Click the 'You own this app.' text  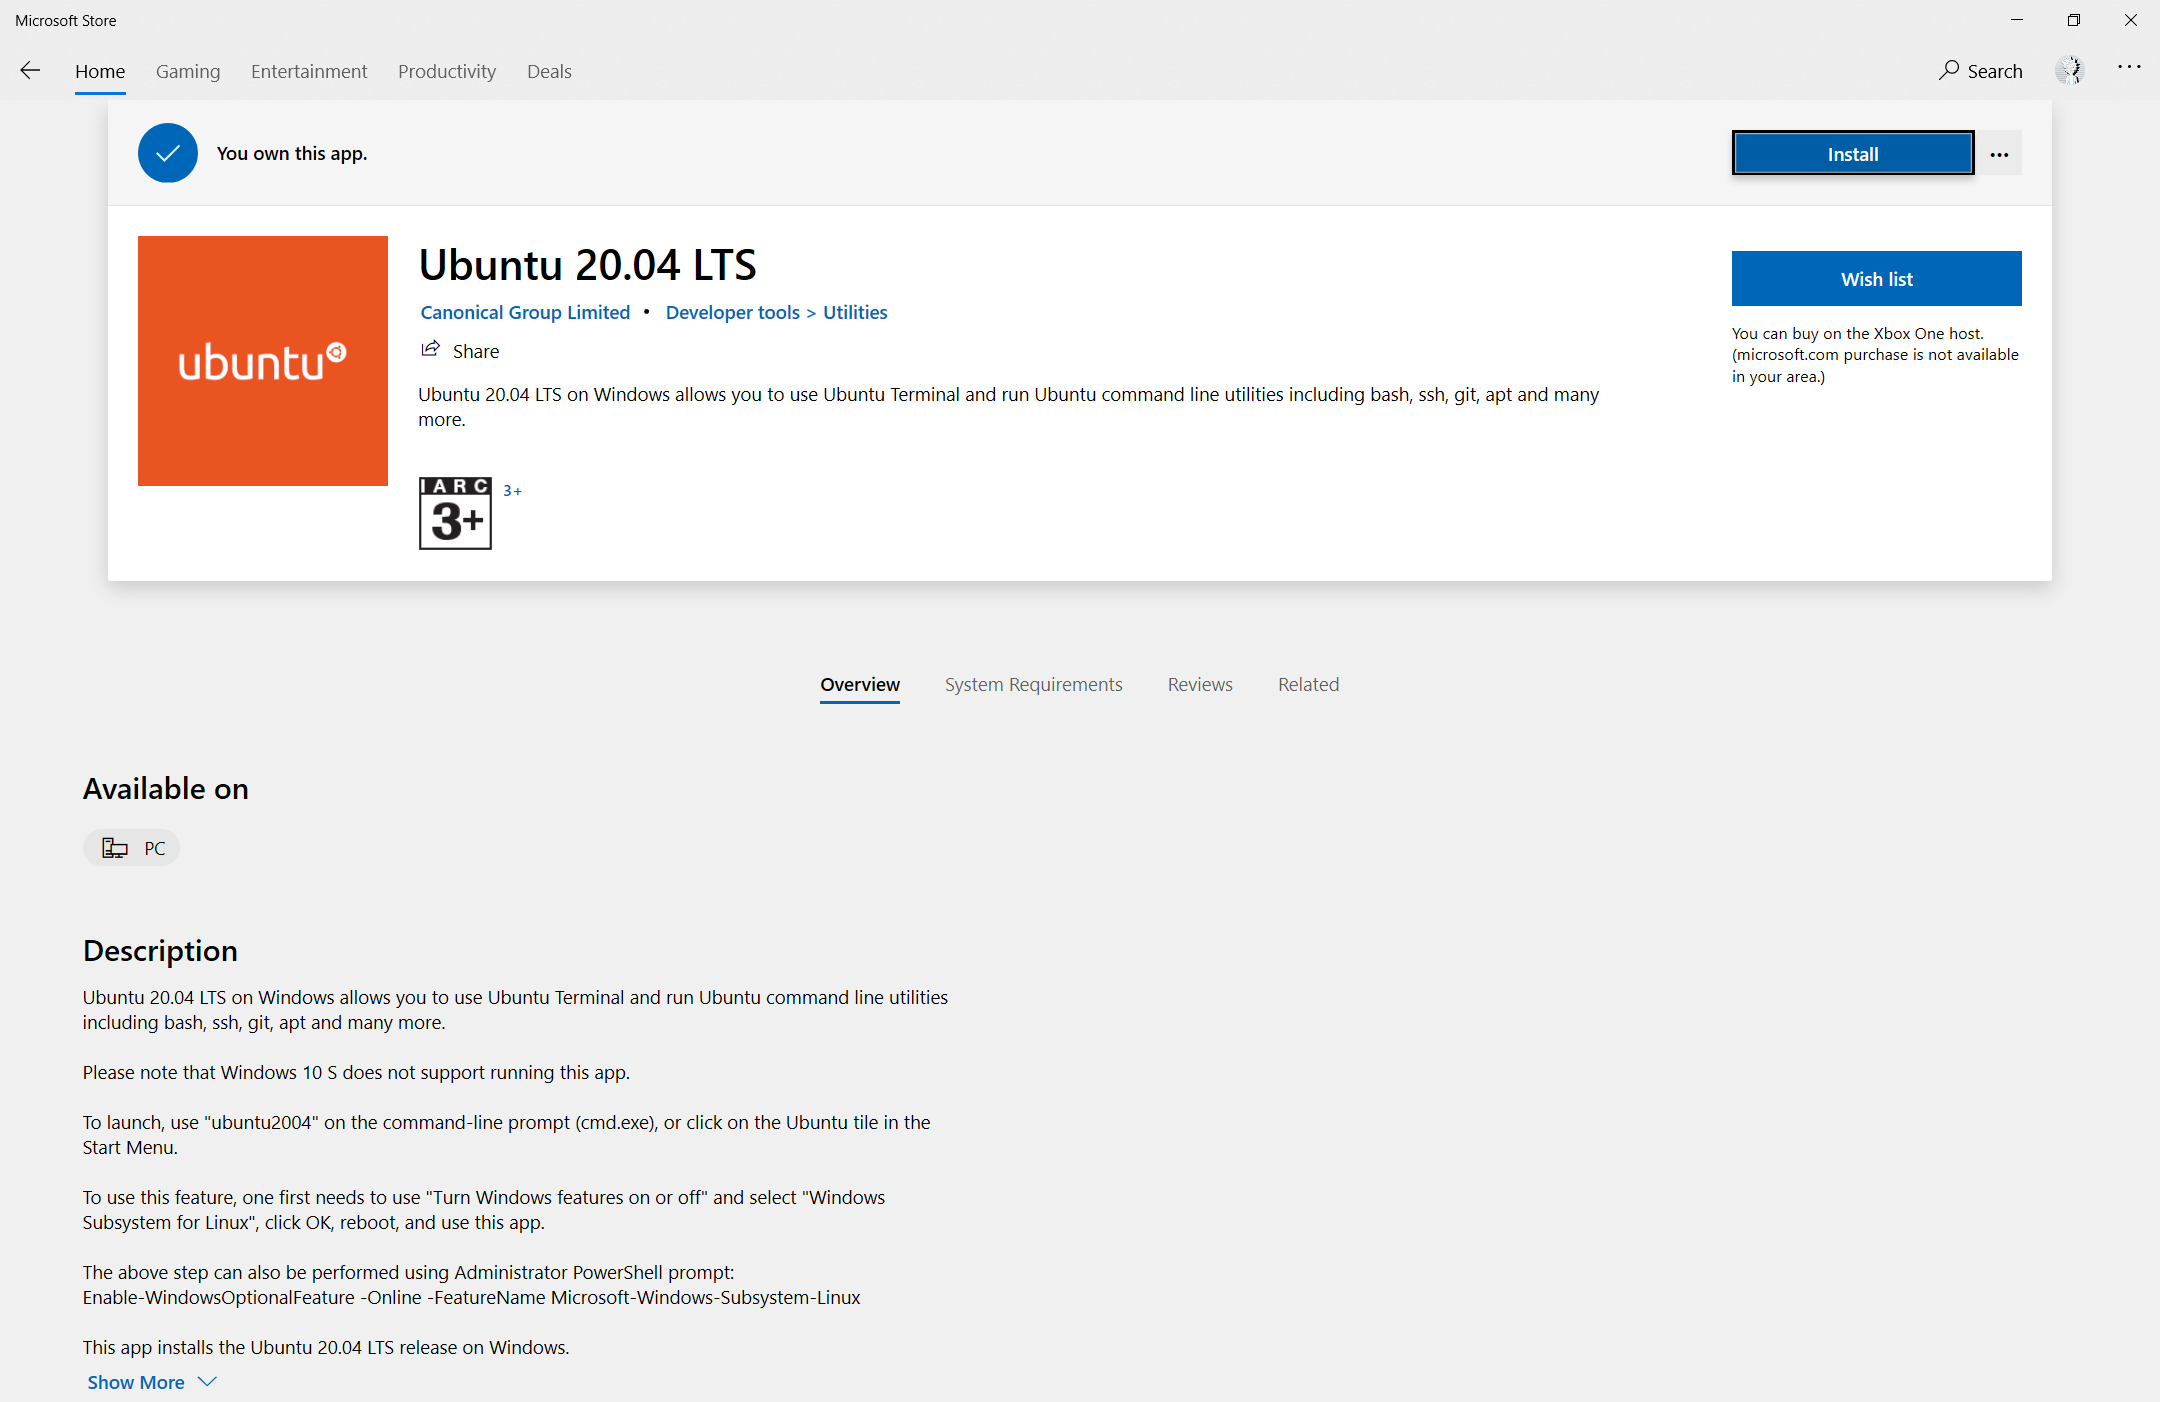coord(292,153)
